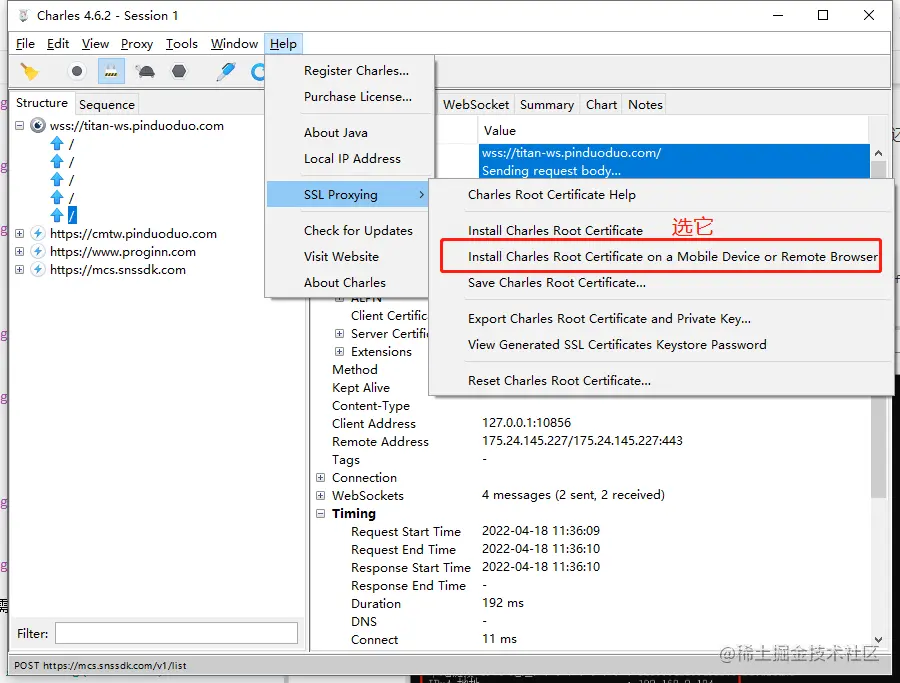Click the Filter input field
Screen dimensions: 900x683
176,633
